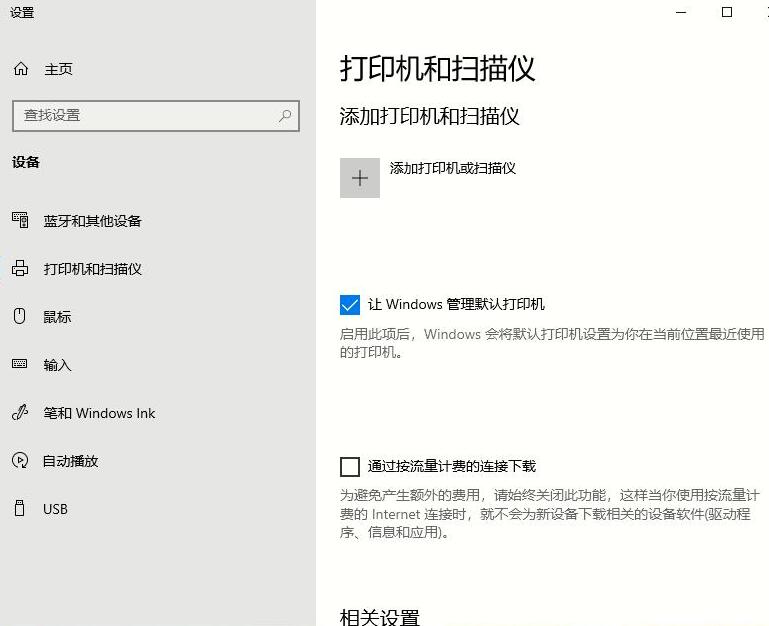Screen dimensions: 769x626
Task: Click the 设备 category heading
Action: (x=26, y=162)
